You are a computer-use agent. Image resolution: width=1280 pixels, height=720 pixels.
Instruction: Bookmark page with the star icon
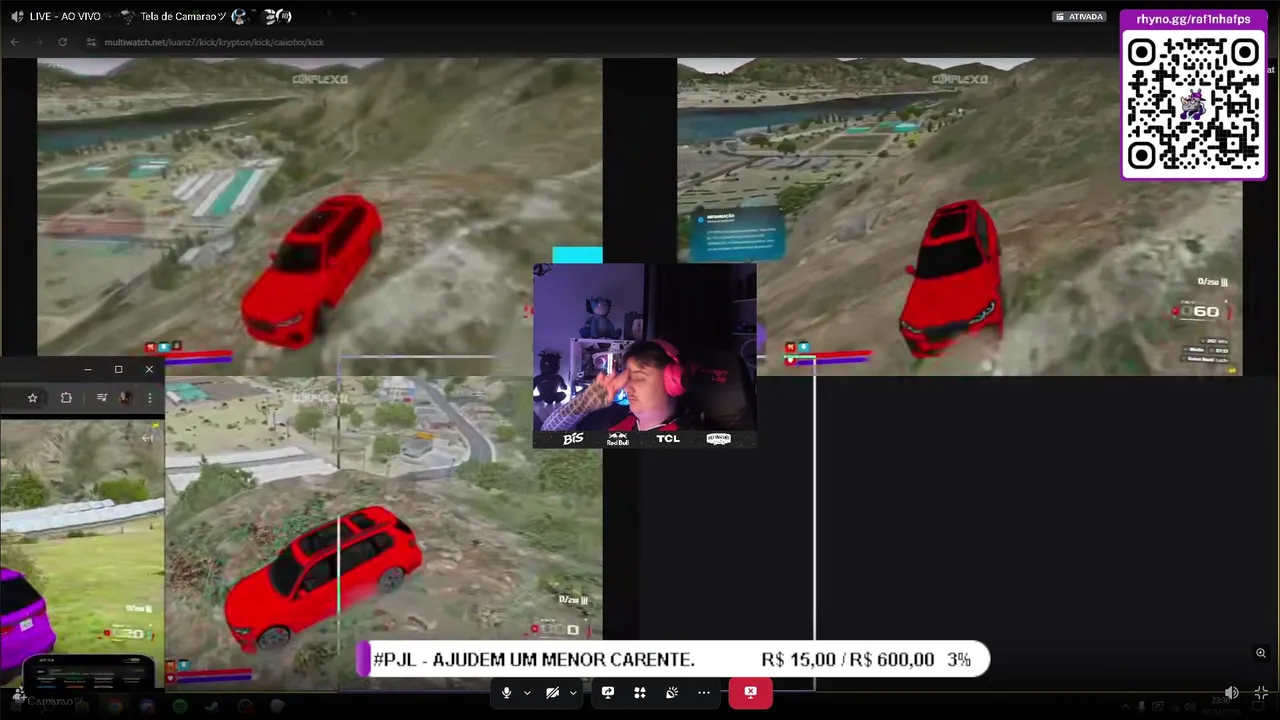32,398
